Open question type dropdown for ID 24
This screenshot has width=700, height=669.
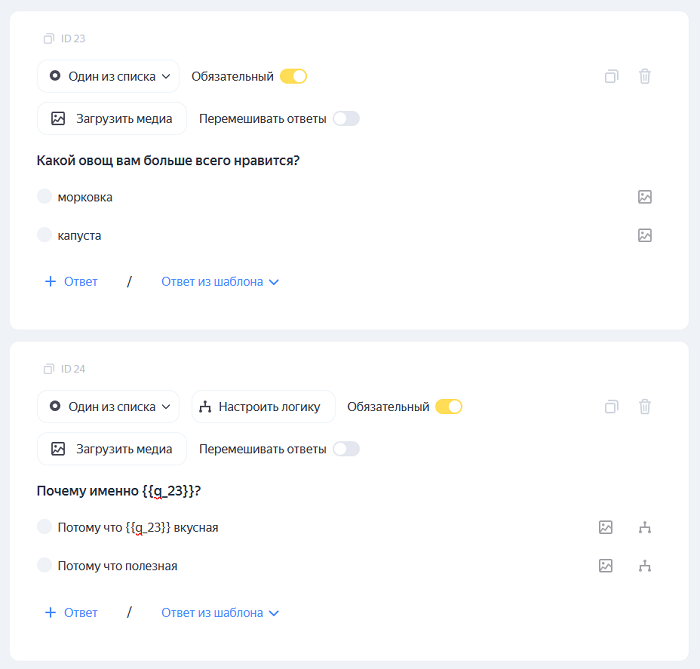[x=108, y=407]
